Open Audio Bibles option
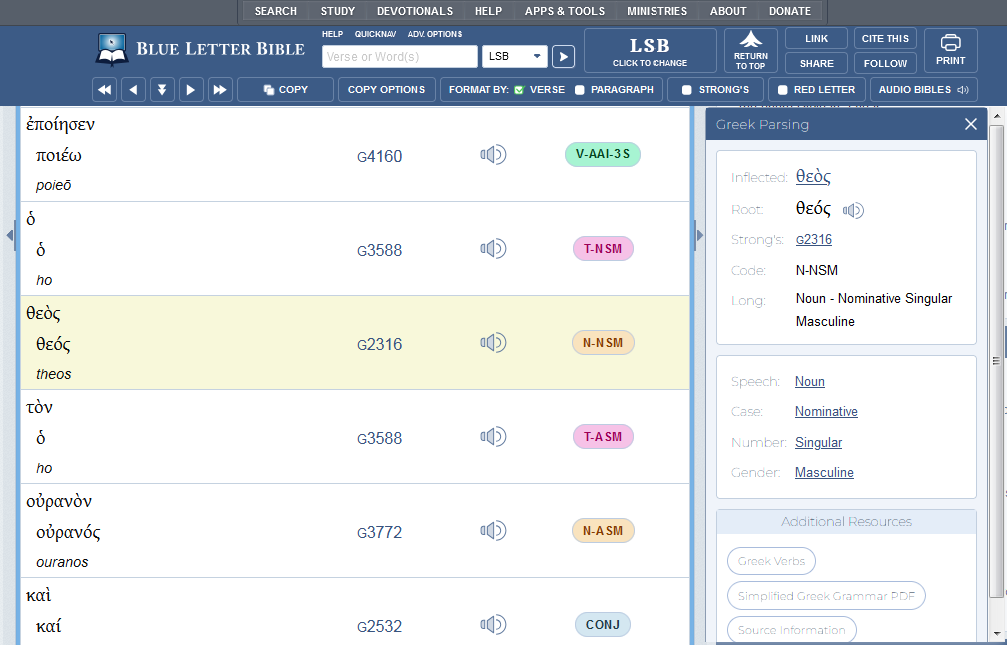1007x645 pixels. pos(924,90)
